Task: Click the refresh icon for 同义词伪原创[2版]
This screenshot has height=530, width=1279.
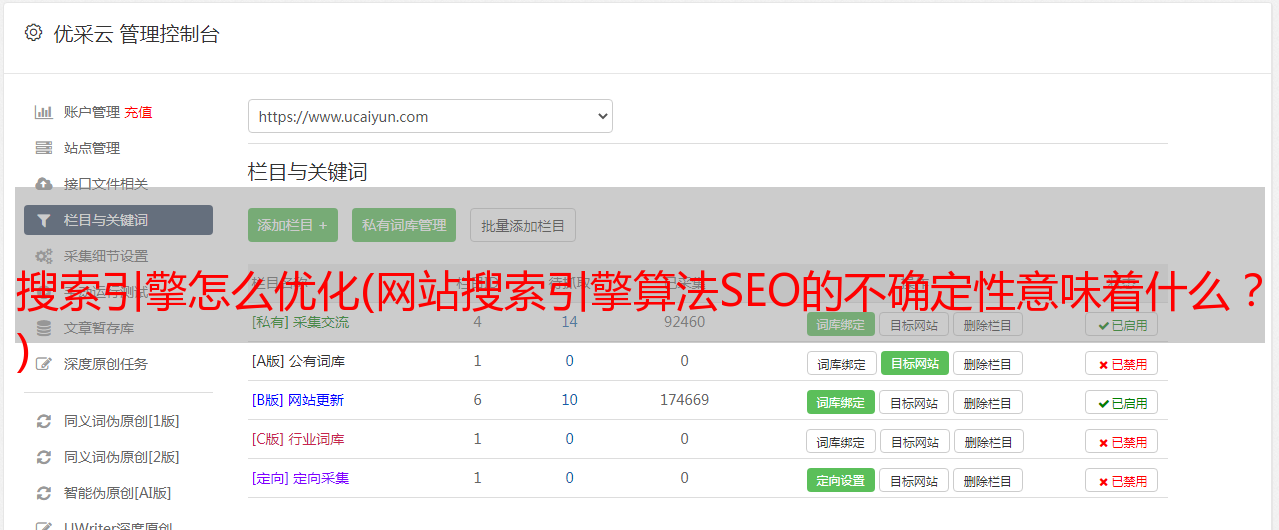Action: pyautogui.click(x=43, y=457)
